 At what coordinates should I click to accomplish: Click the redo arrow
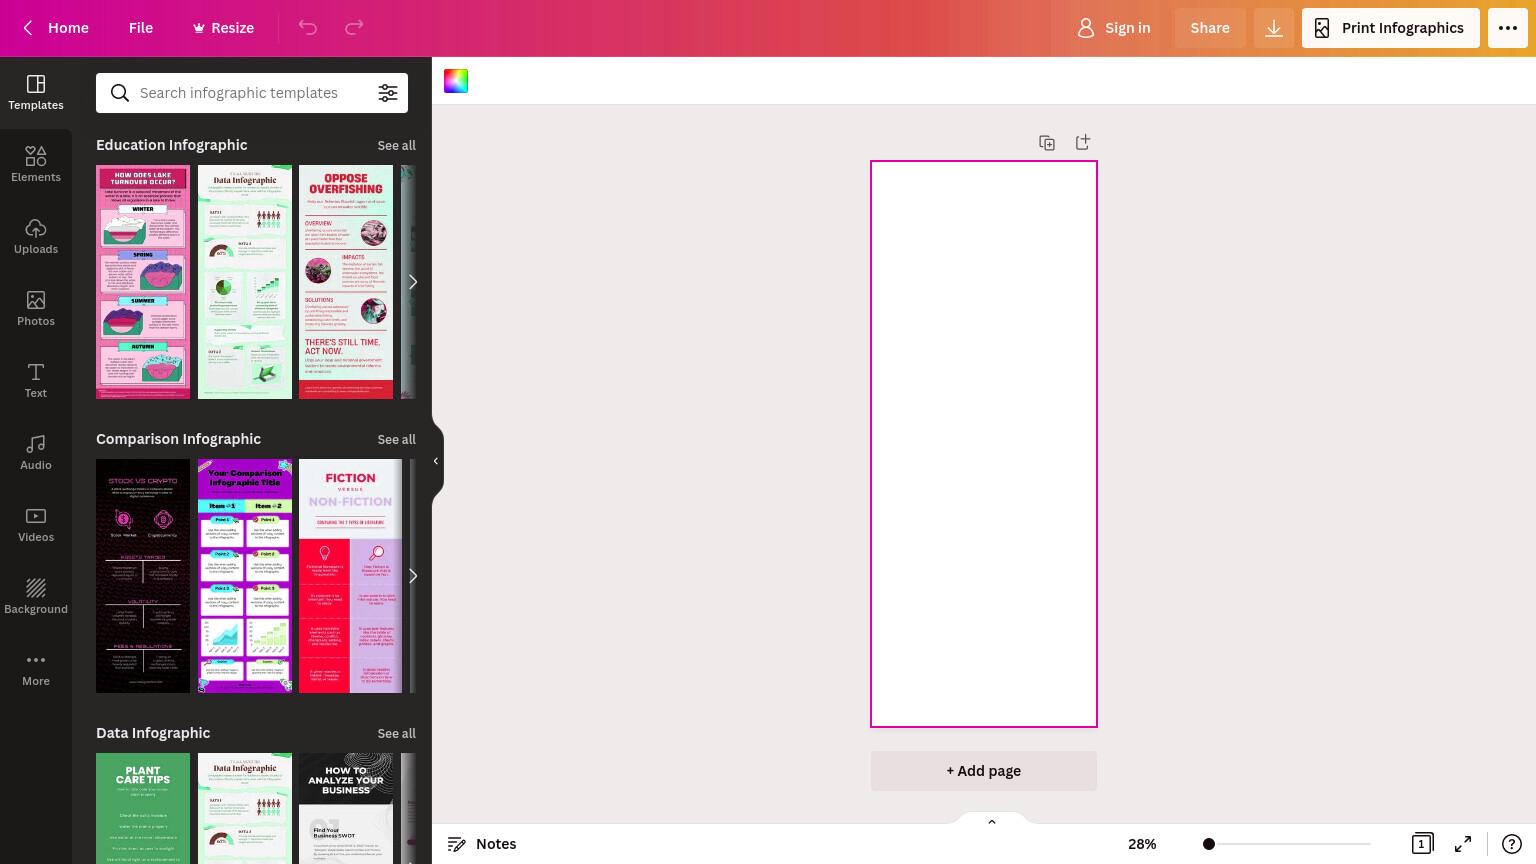[x=354, y=28]
